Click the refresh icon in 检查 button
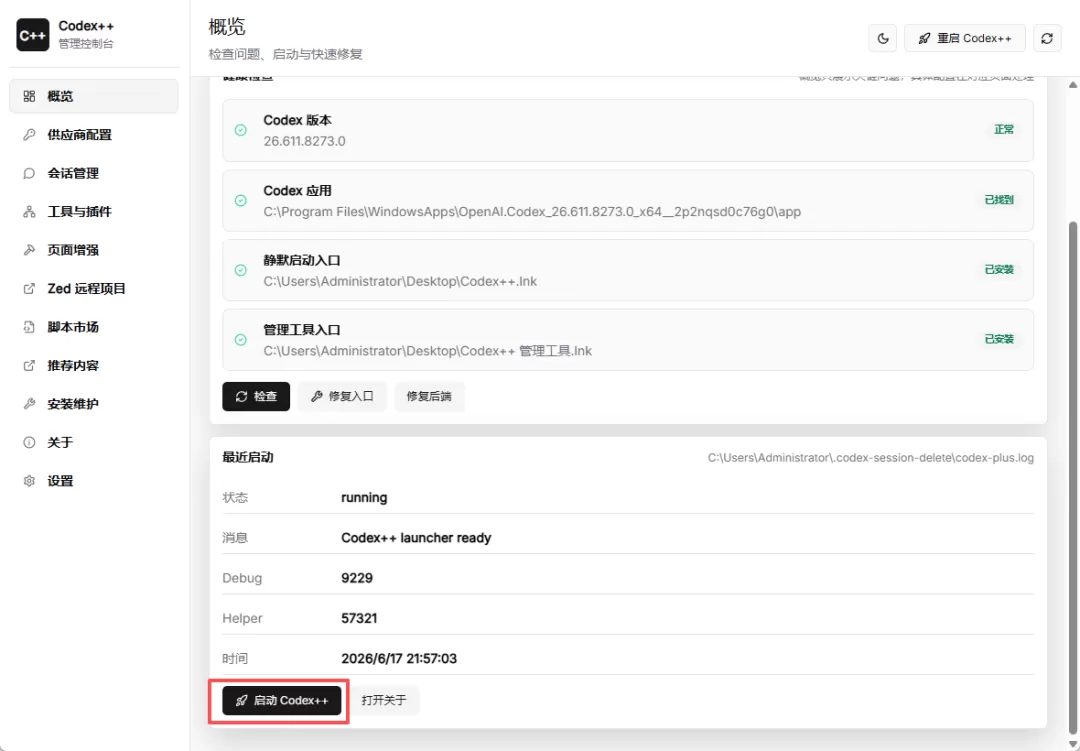Screen dimensions: 1080x751 [242, 396]
